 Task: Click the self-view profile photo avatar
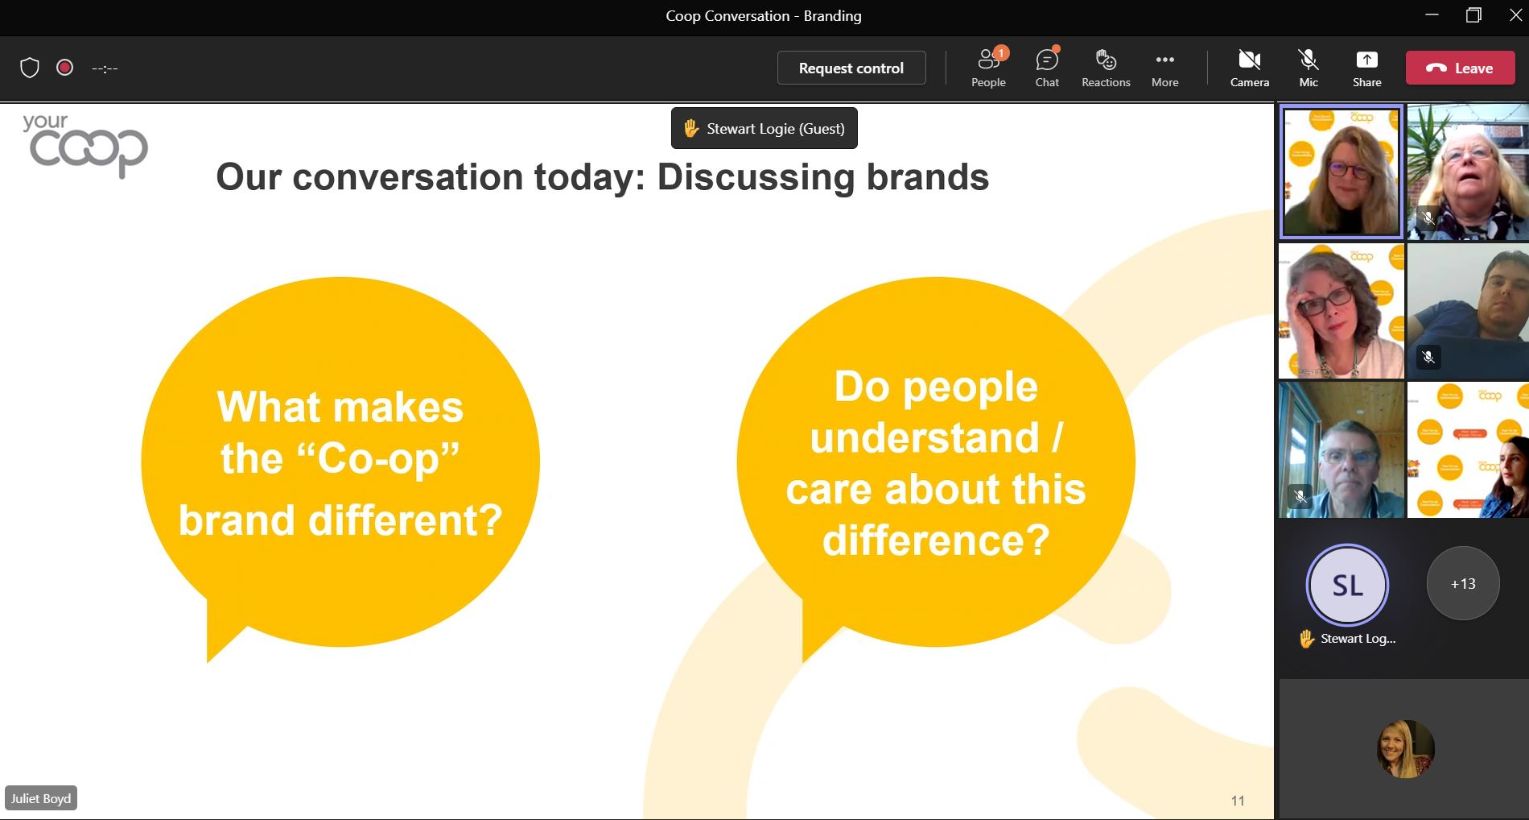click(1405, 749)
